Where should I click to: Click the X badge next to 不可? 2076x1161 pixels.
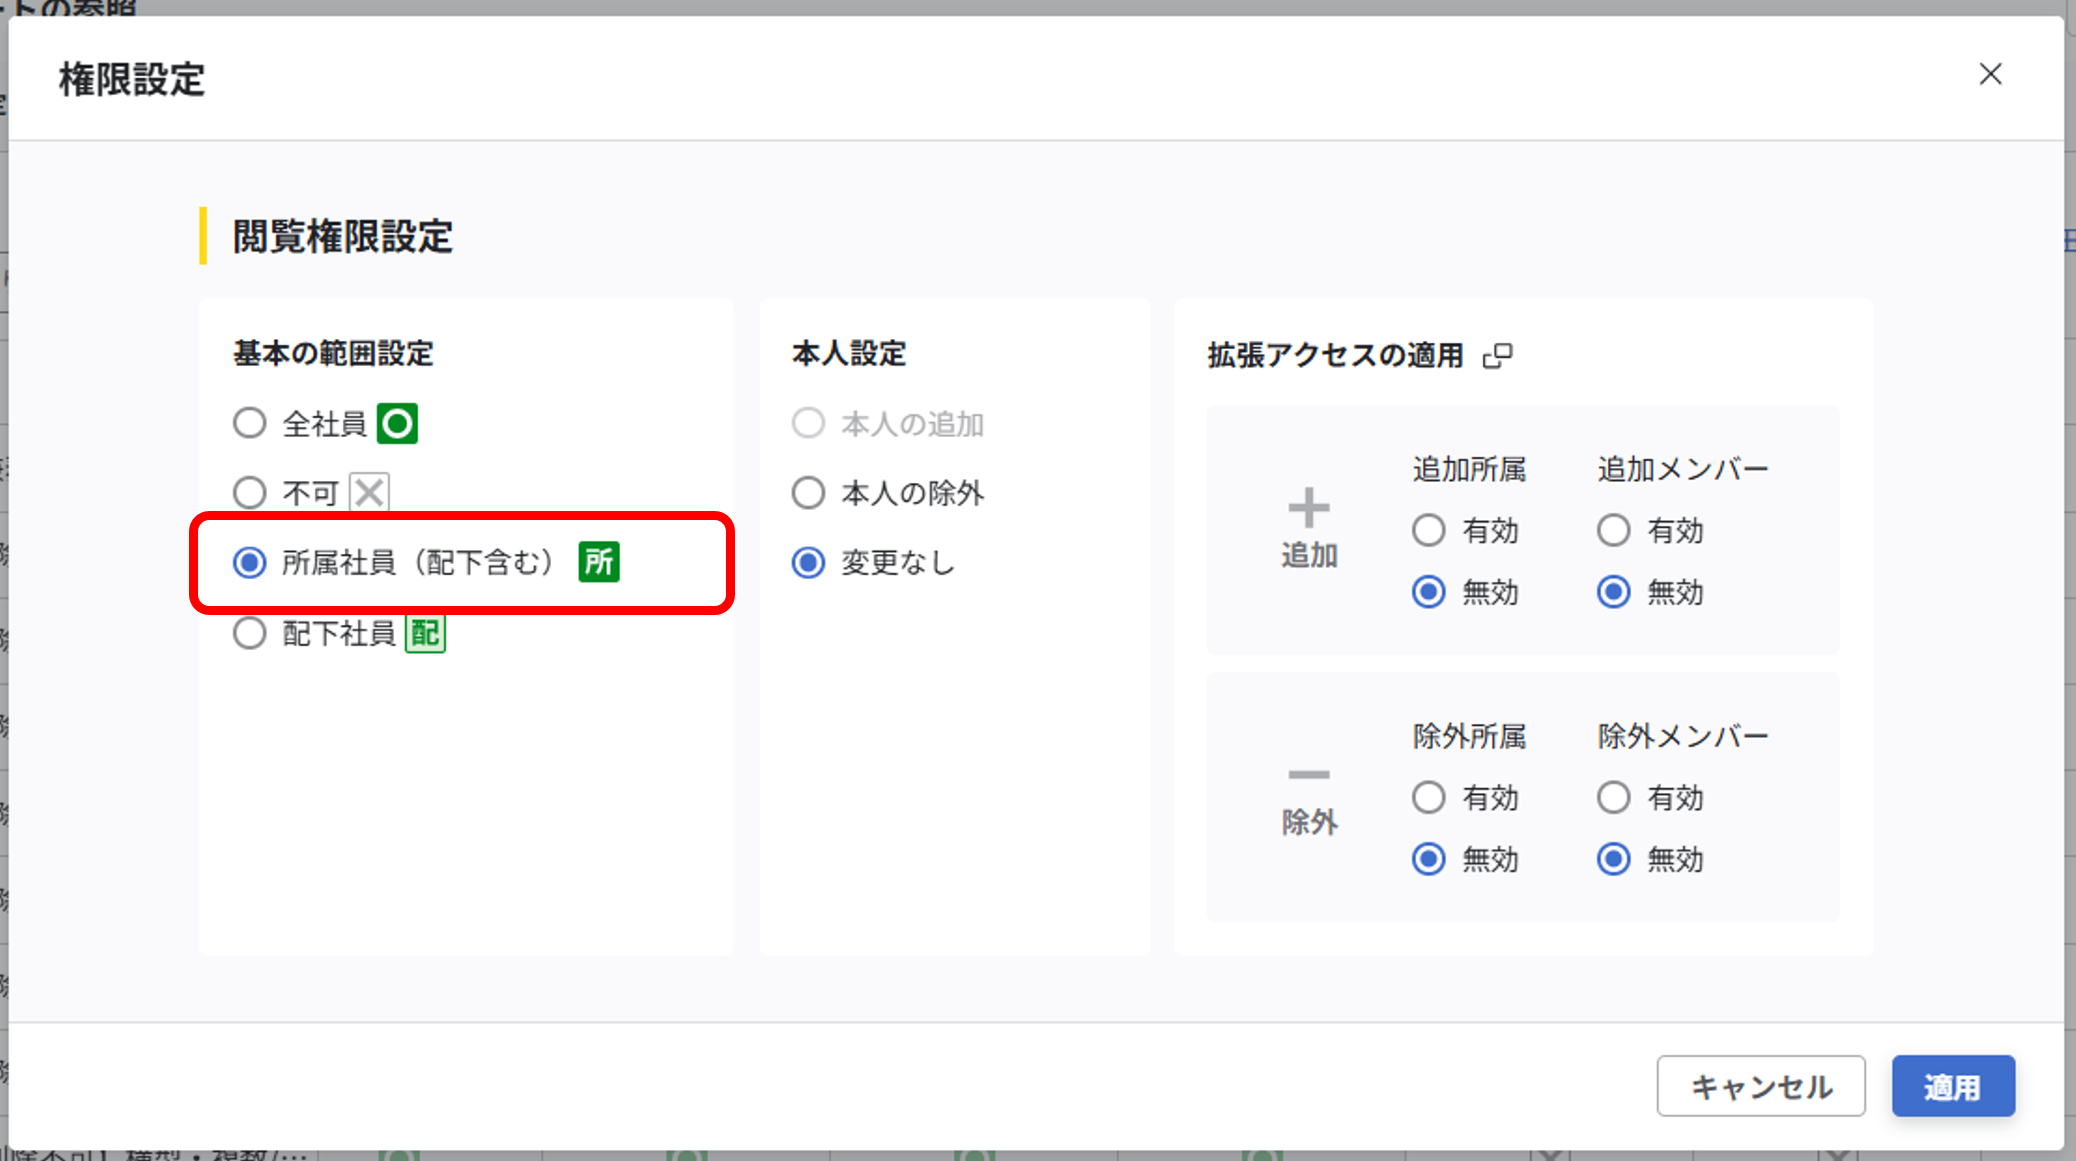(x=369, y=493)
